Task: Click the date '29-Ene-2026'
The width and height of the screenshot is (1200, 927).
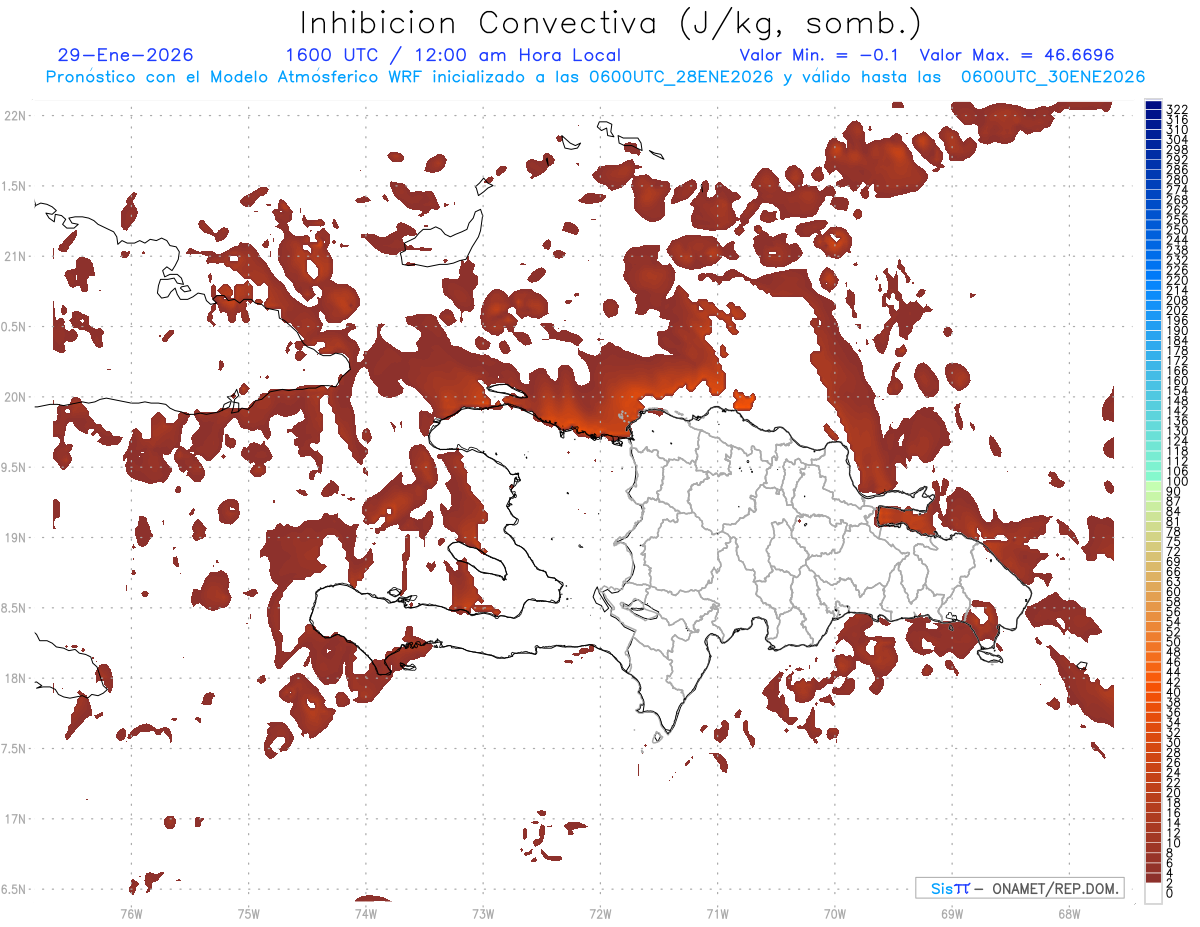Action: 126,55
